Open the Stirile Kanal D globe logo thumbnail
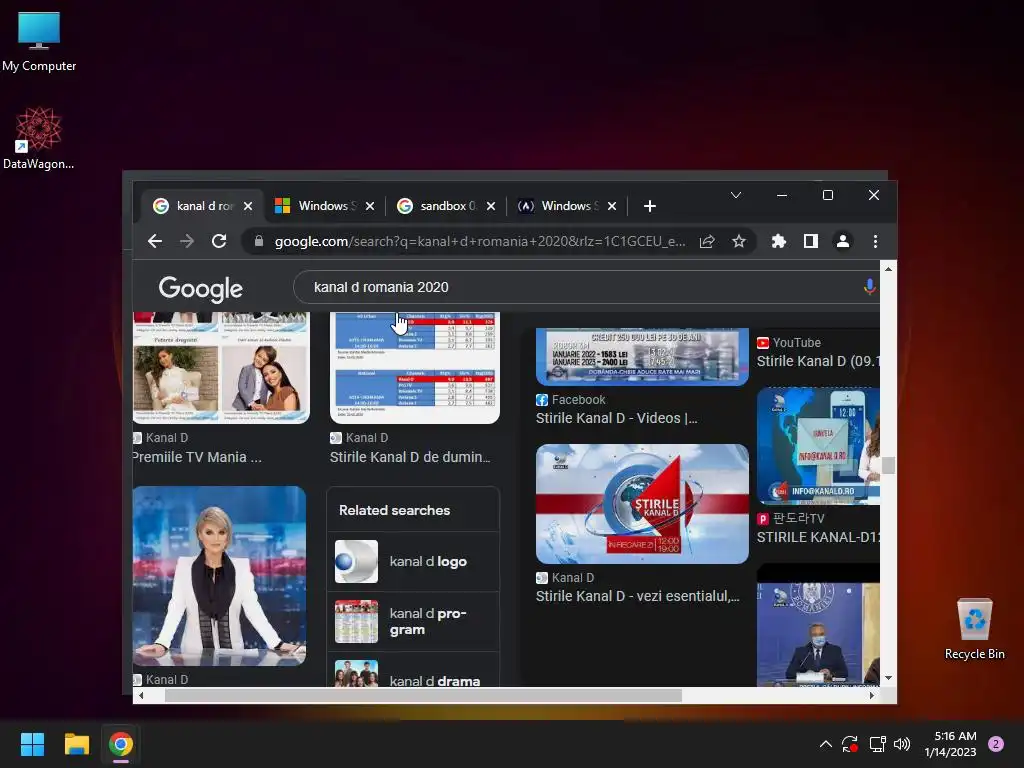Screen dimensions: 1024x768 tap(642, 504)
